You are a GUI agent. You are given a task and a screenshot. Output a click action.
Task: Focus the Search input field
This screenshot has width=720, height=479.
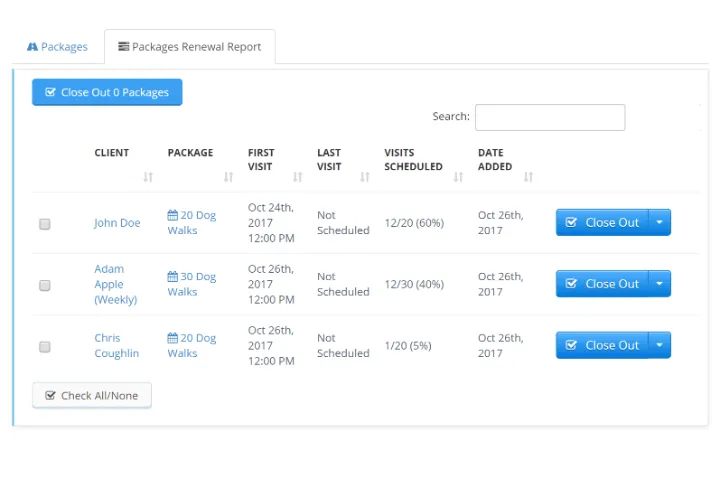tap(550, 118)
